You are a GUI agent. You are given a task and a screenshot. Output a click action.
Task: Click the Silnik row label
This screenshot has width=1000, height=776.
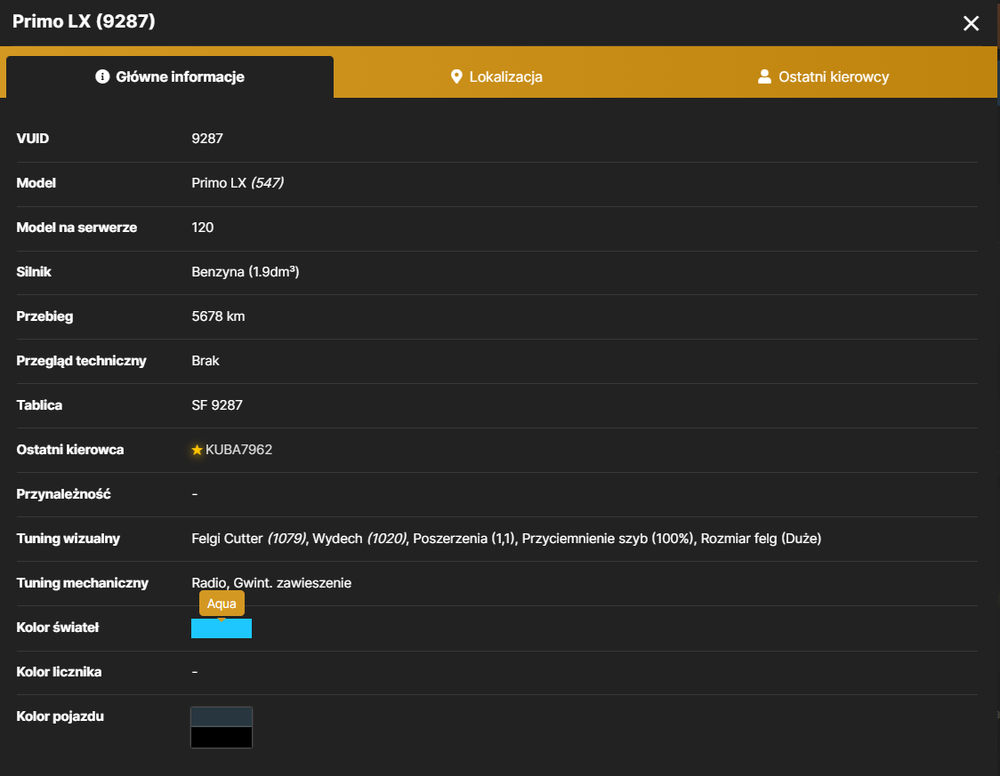[x=34, y=272]
